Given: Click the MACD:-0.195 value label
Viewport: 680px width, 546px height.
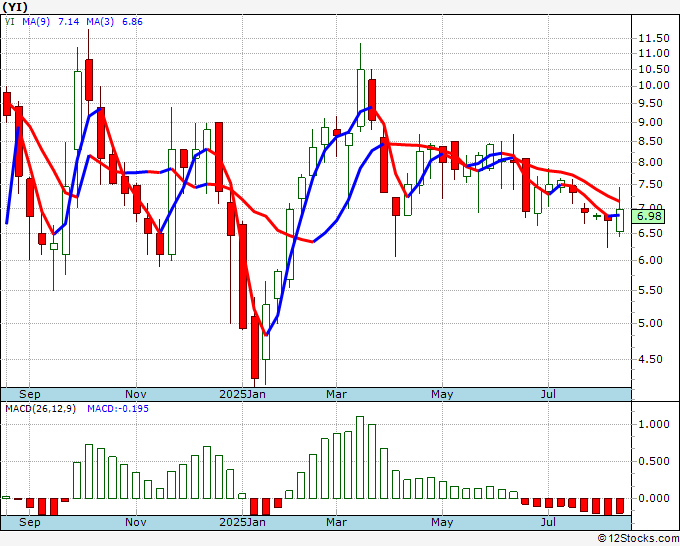Looking at the screenshot, I should tap(118, 409).
